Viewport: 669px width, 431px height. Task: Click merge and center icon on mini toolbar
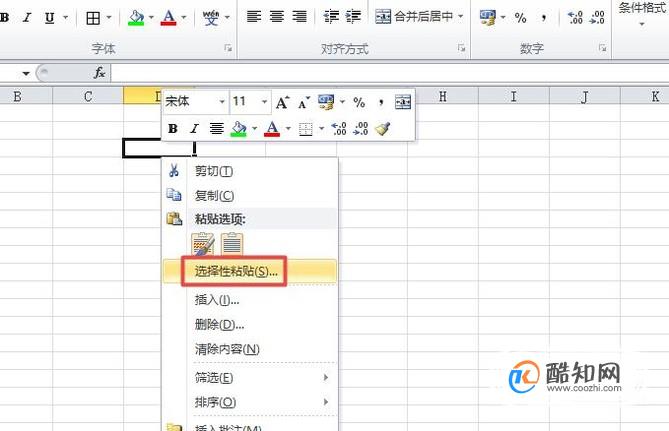(403, 102)
